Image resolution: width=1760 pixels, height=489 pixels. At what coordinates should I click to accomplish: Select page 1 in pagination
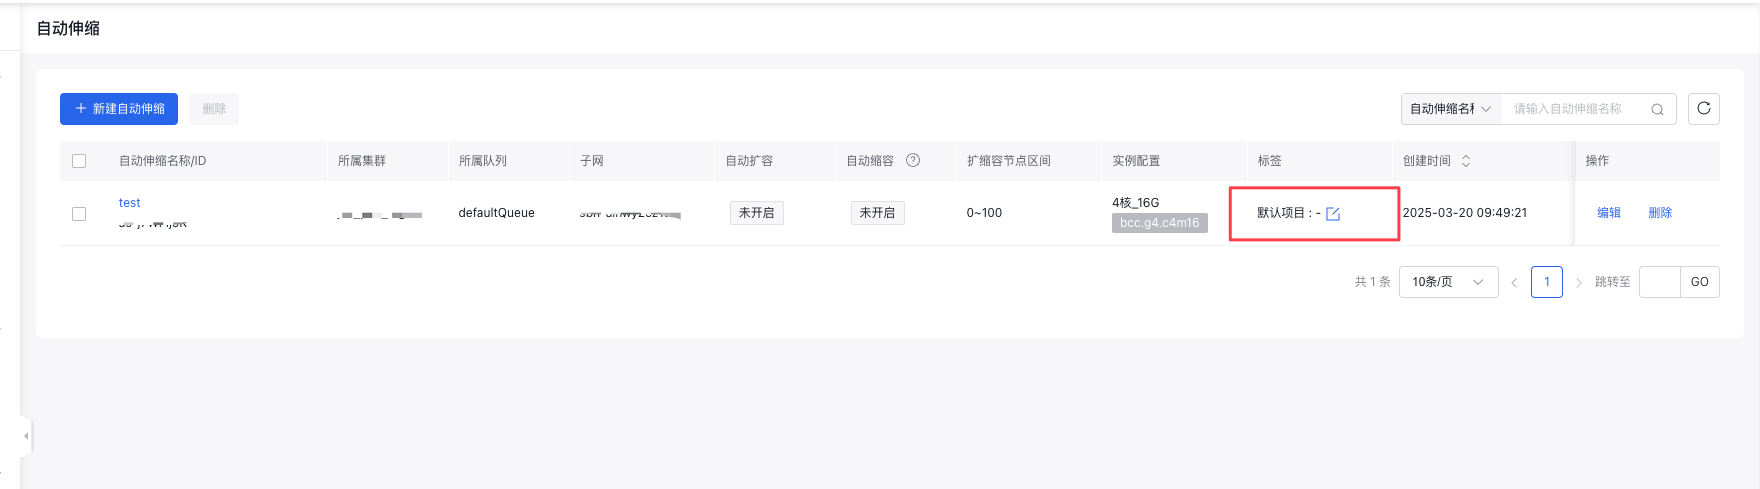click(1547, 282)
